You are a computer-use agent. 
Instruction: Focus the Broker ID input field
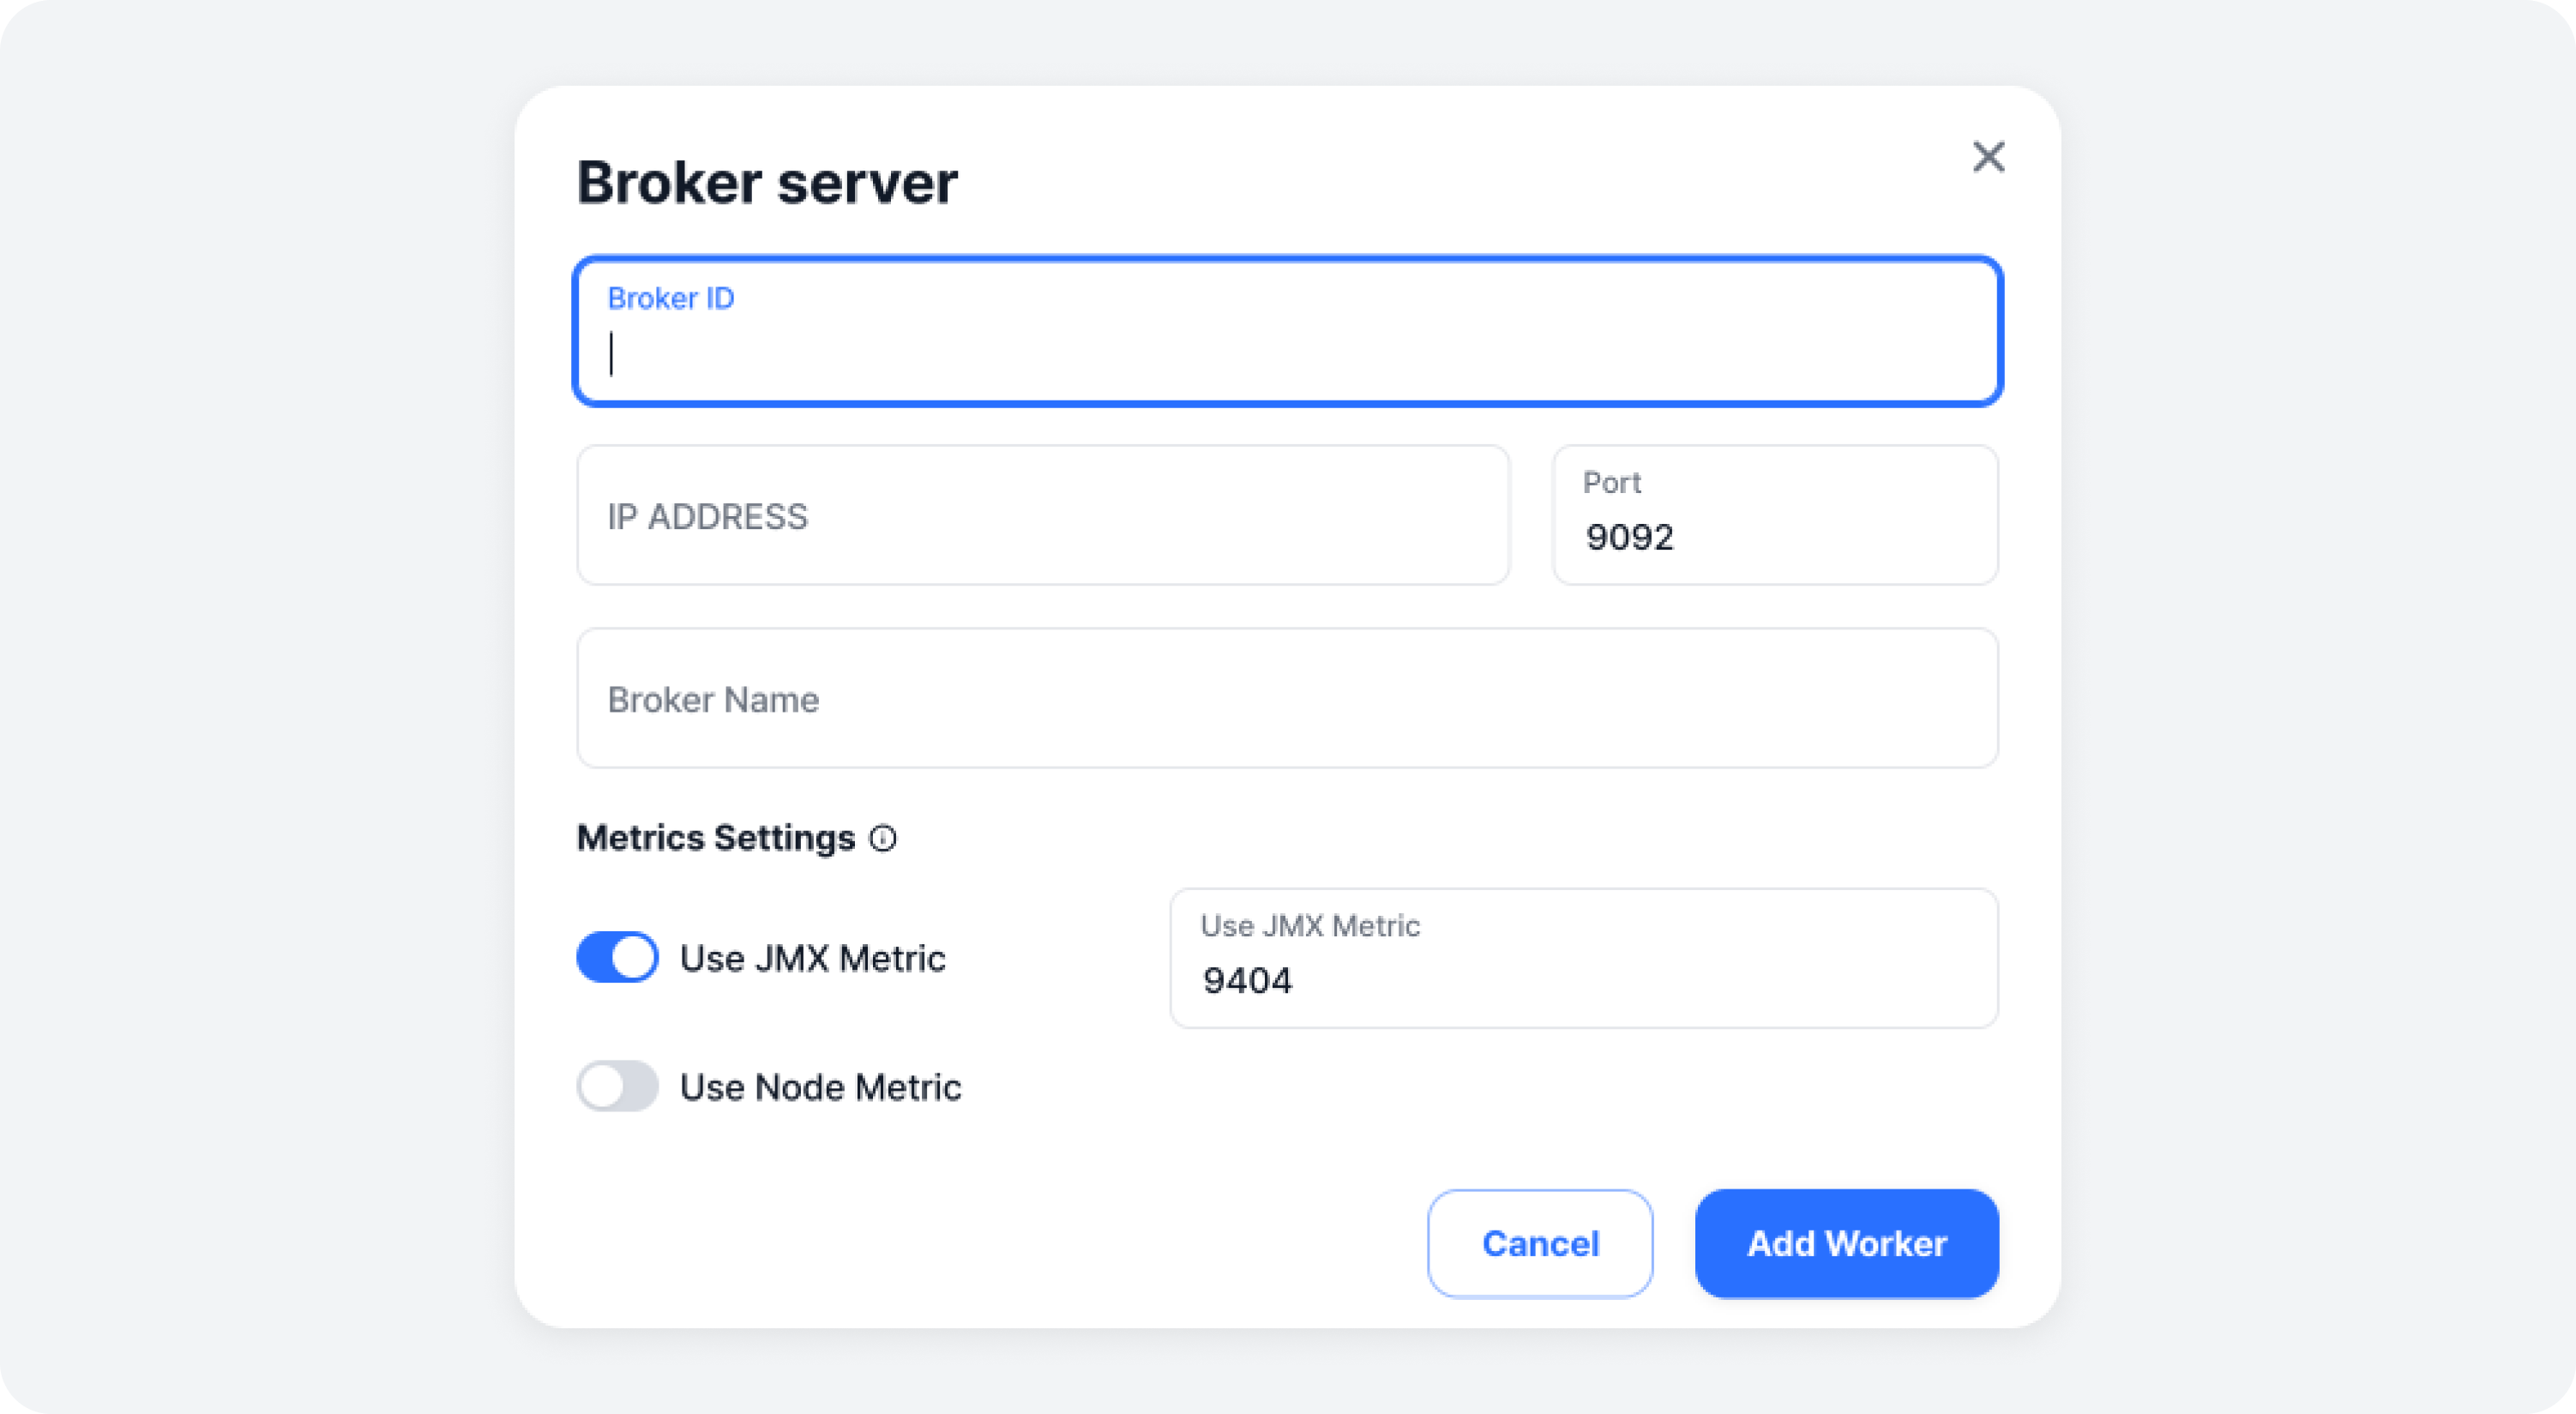[1287, 331]
